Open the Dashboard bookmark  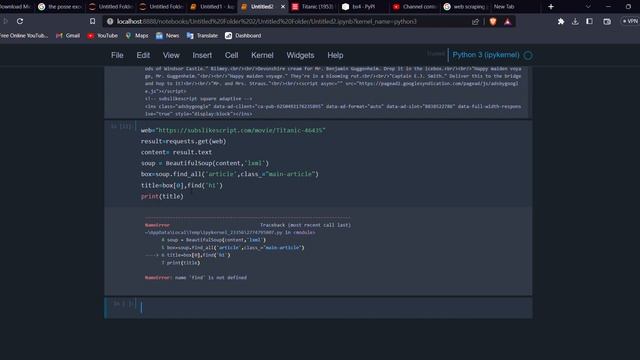[x=243, y=36]
